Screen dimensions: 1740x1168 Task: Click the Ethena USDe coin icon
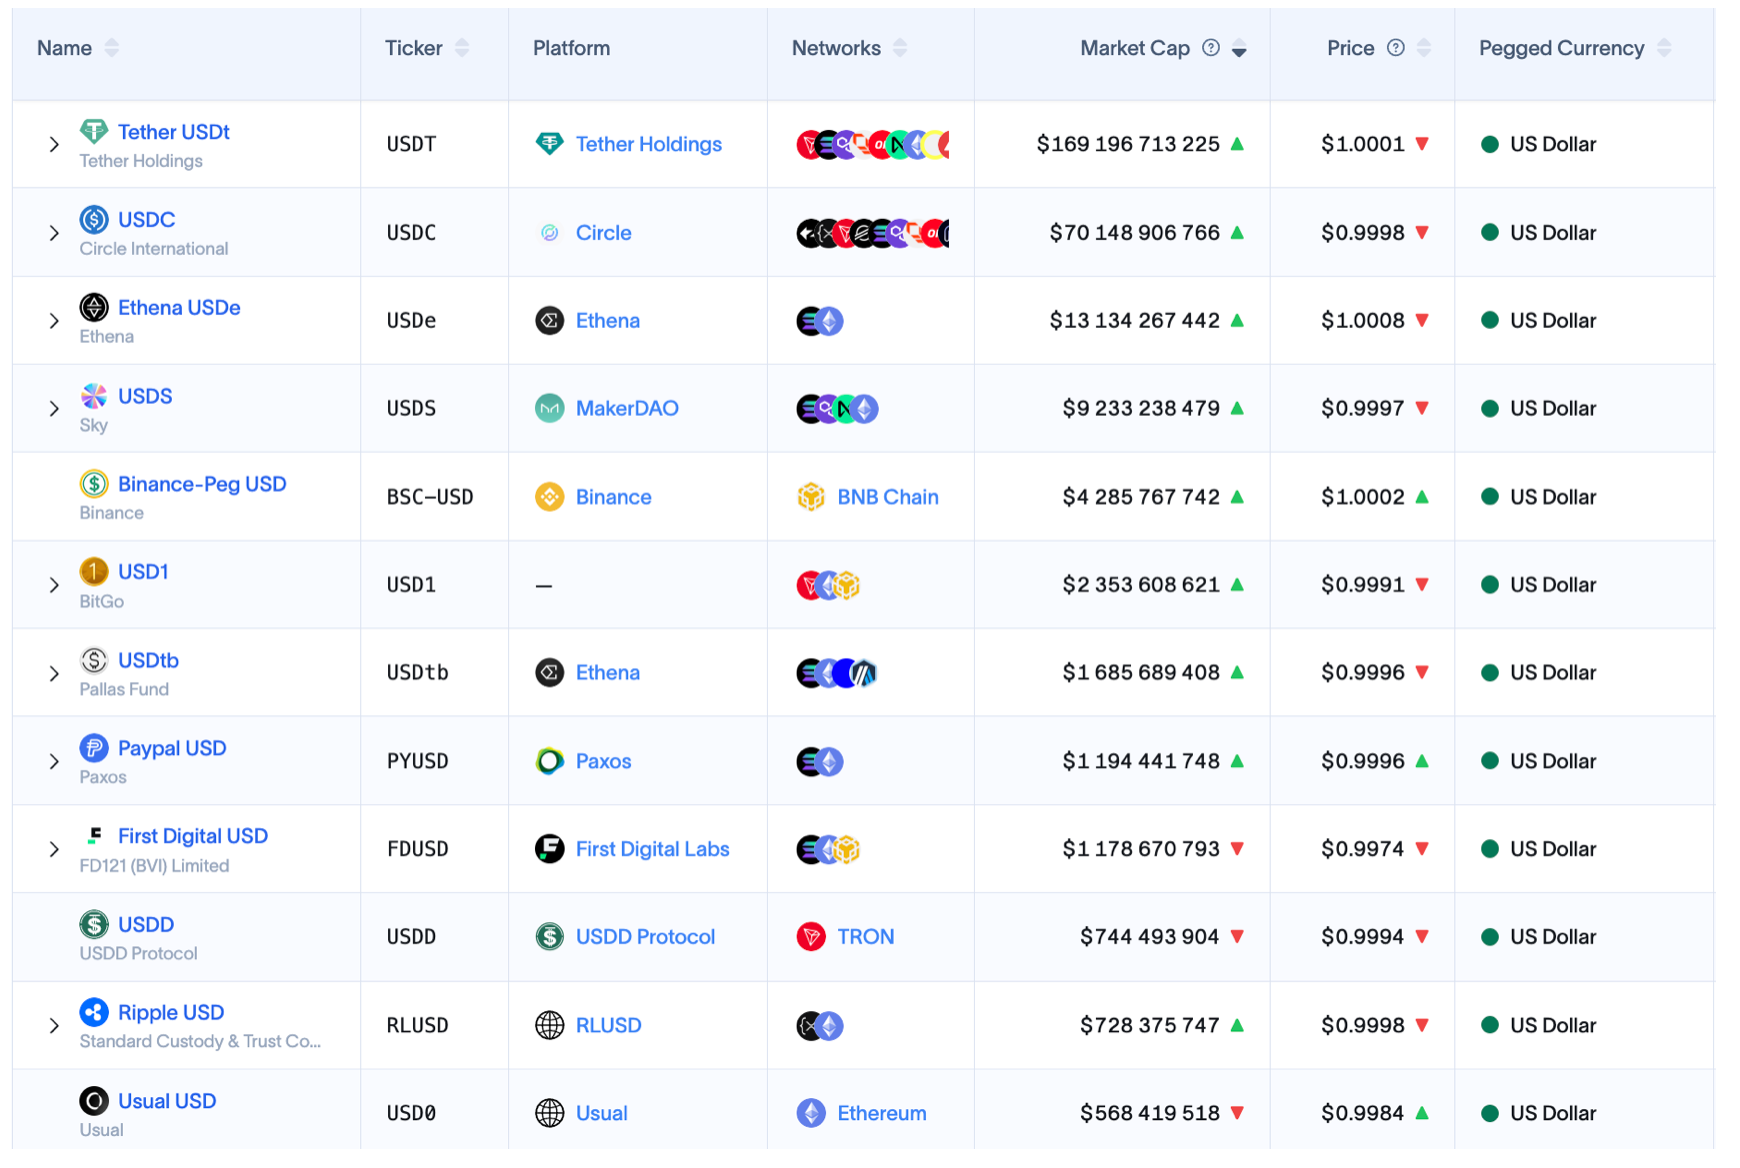point(94,307)
